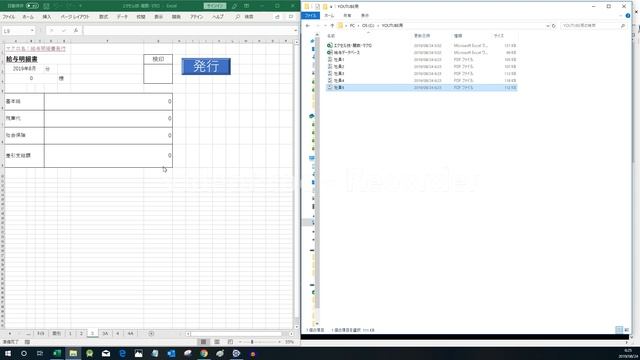The height and width of the screenshot is (360, 640).
Task: Select the 基本給 row label
Action: pos(24,101)
